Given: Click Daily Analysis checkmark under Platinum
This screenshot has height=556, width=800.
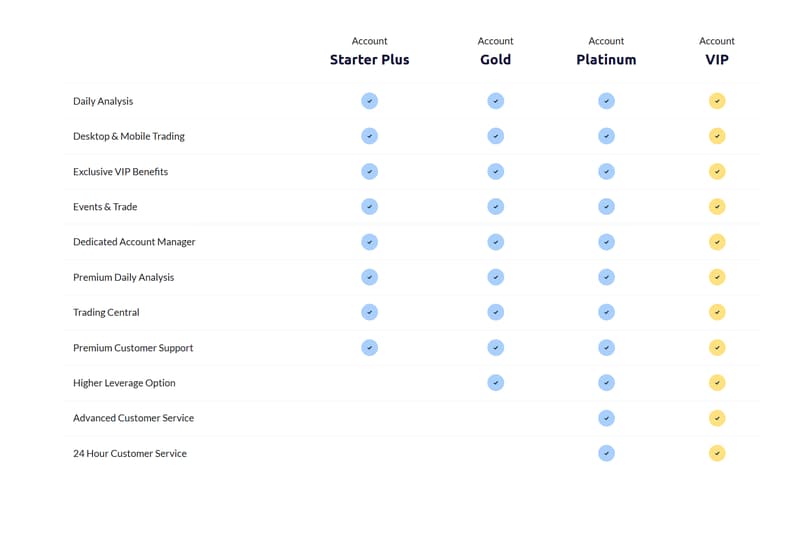Looking at the screenshot, I should click(x=606, y=101).
